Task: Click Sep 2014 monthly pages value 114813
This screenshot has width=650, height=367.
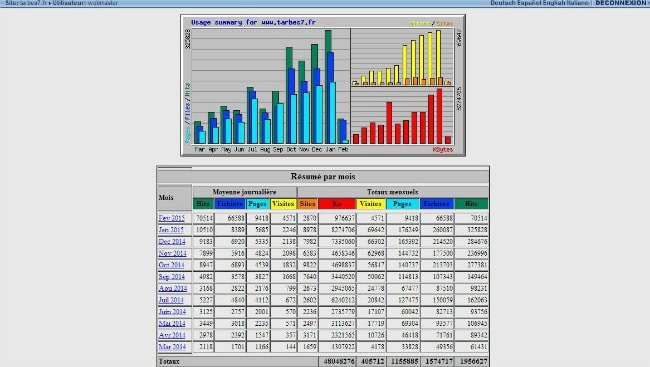Action: pyautogui.click(x=408, y=277)
